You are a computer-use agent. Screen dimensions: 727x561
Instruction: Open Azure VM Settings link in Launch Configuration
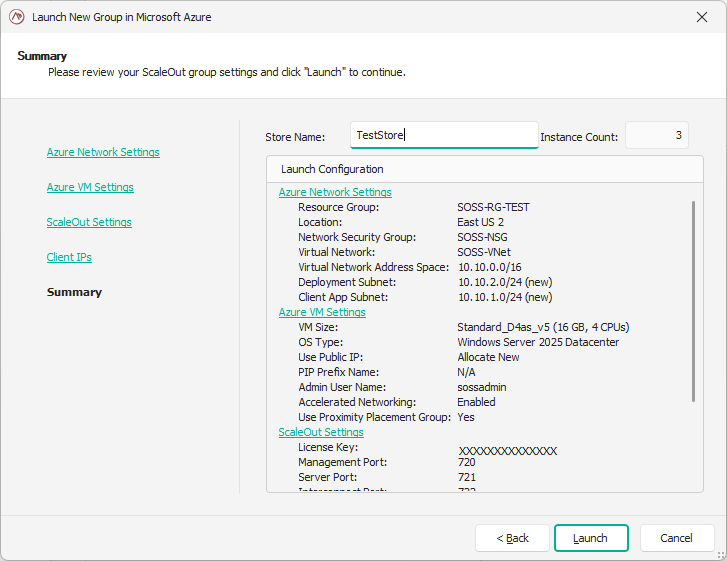(x=322, y=312)
